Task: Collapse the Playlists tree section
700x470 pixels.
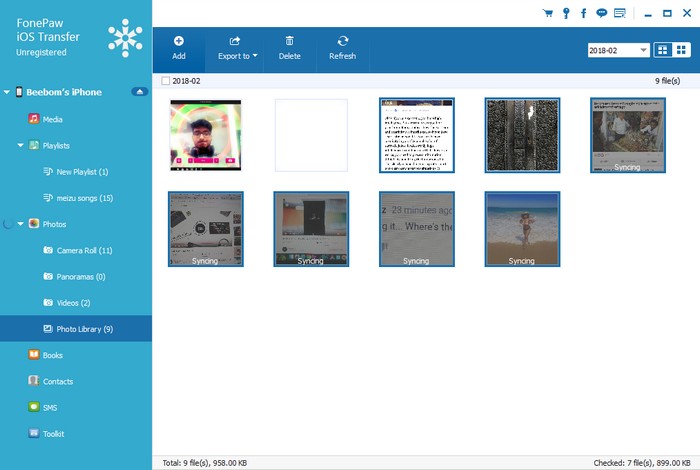Action: [20, 145]
